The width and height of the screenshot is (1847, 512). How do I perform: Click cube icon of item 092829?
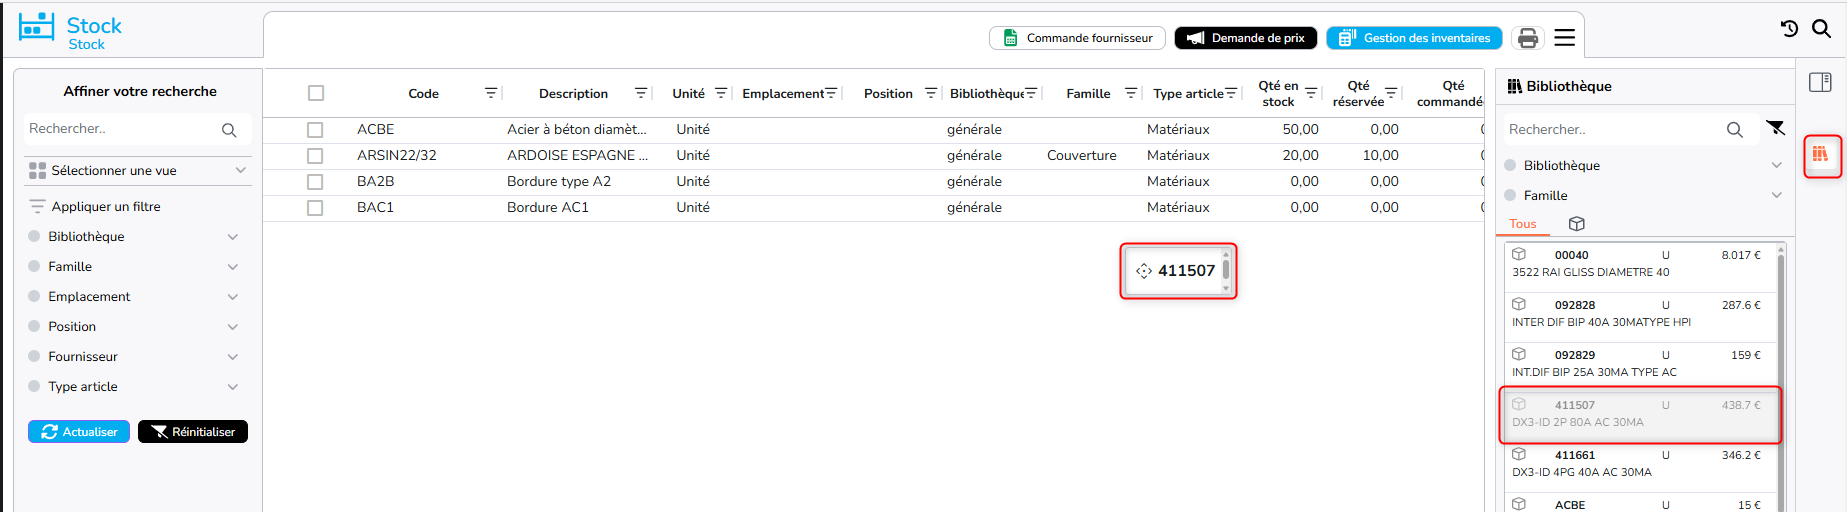(1519, 354)
